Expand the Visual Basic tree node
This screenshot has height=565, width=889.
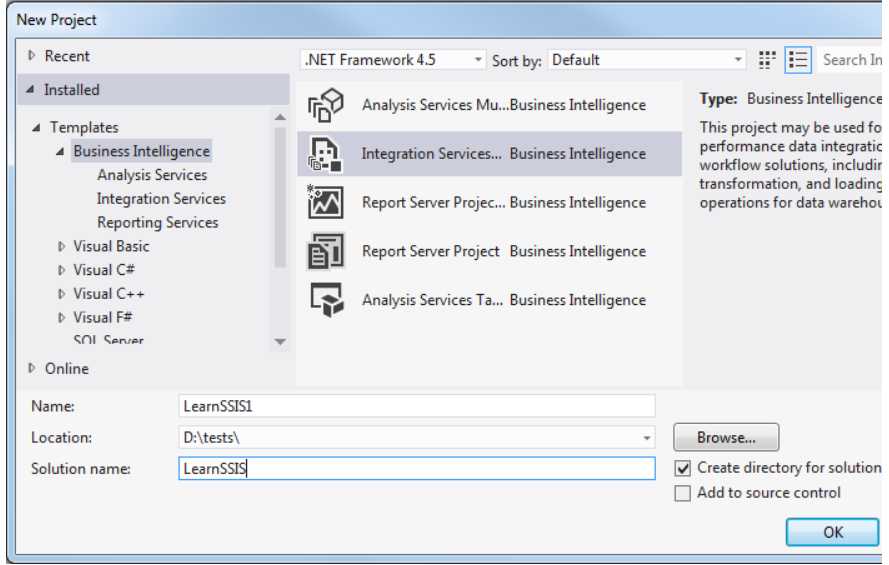coord(61,247)
